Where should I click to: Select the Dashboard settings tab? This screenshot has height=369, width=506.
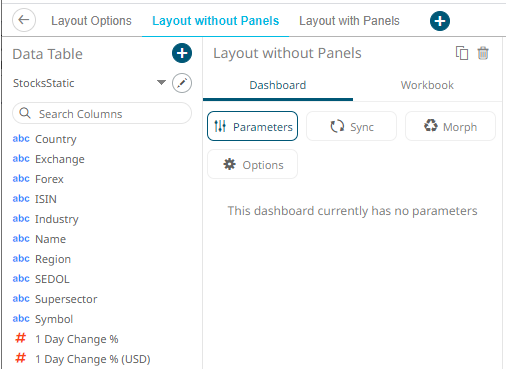278,85
